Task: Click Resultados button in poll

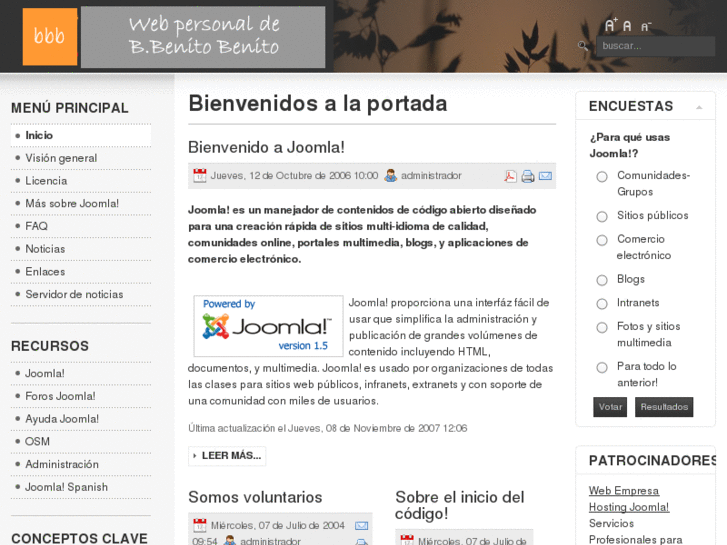Action: 664,407
